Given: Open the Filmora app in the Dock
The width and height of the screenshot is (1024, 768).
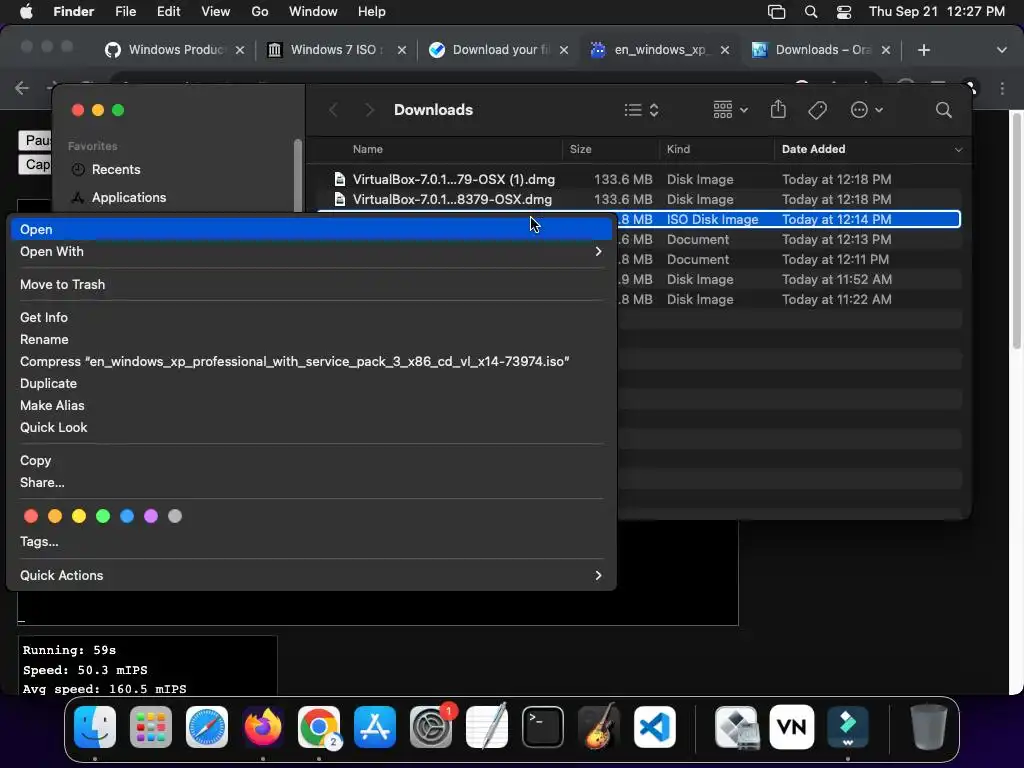Looking at the screenshot, I should 848,727.
